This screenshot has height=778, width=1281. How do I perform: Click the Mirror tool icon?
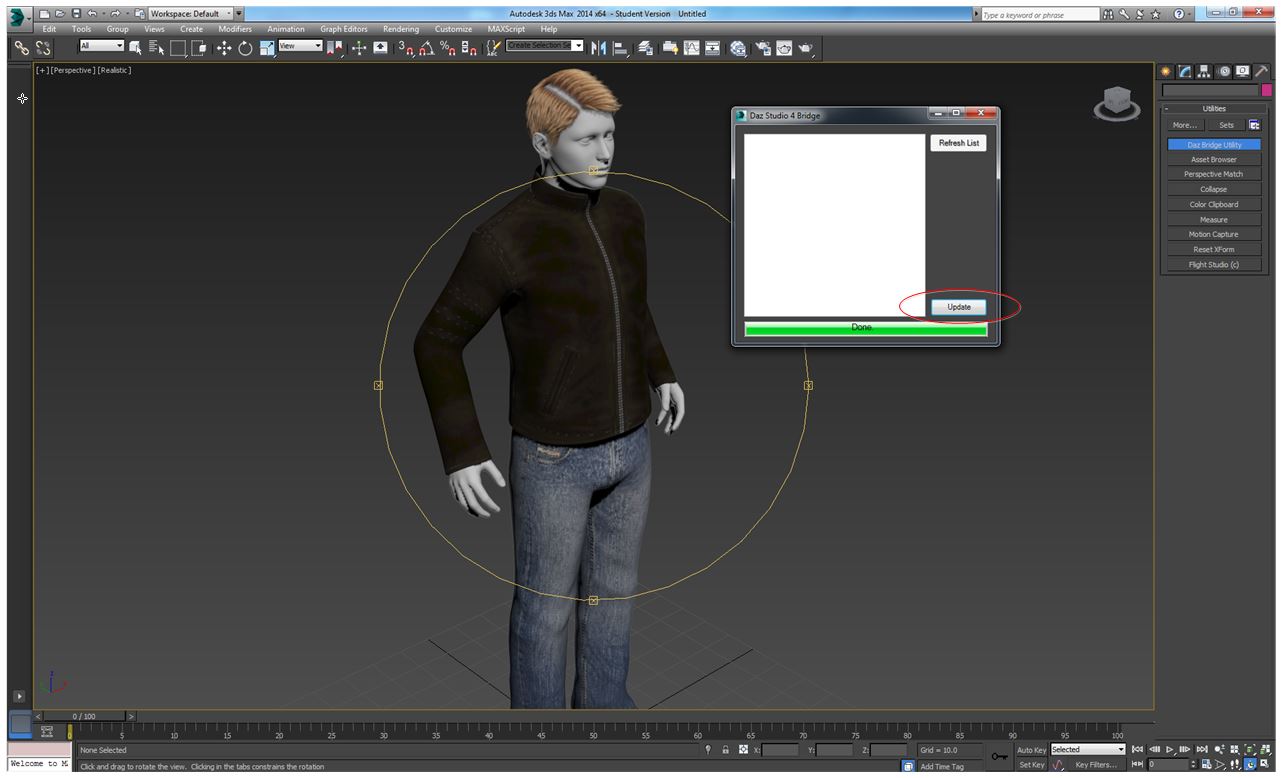[x=599, y=47]
